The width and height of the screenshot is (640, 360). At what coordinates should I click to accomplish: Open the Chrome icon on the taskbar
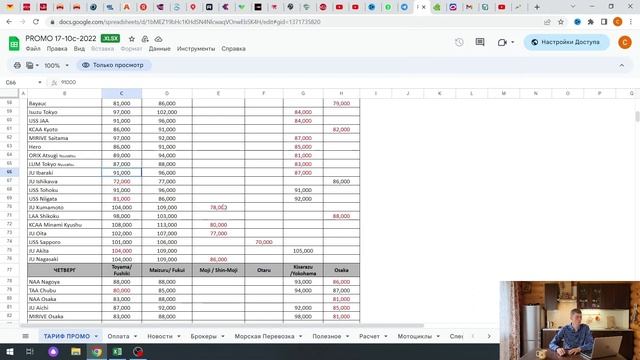pyautogui.click(x=96, y=351)
